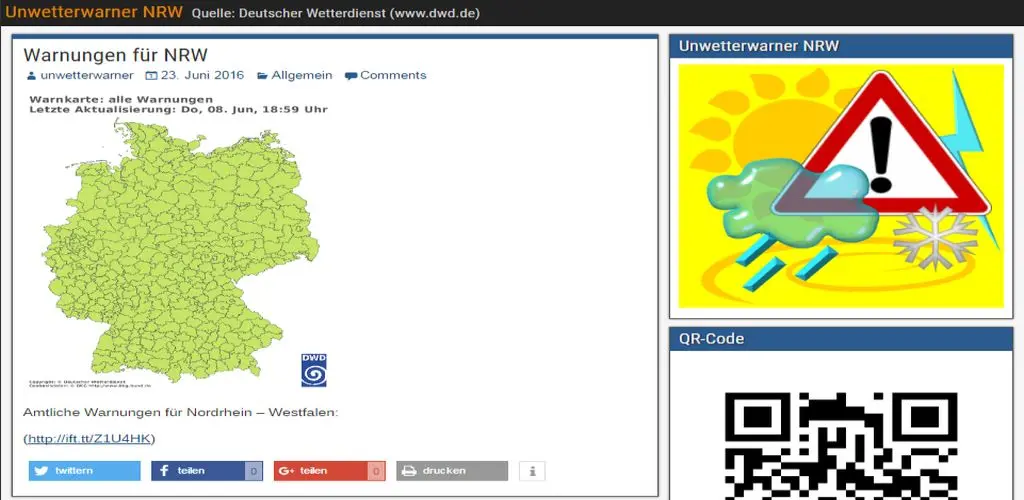Follow the http://ift.tt/Z1U4HK link
This screenshot has width=1024, height=500.
[89, 439]
